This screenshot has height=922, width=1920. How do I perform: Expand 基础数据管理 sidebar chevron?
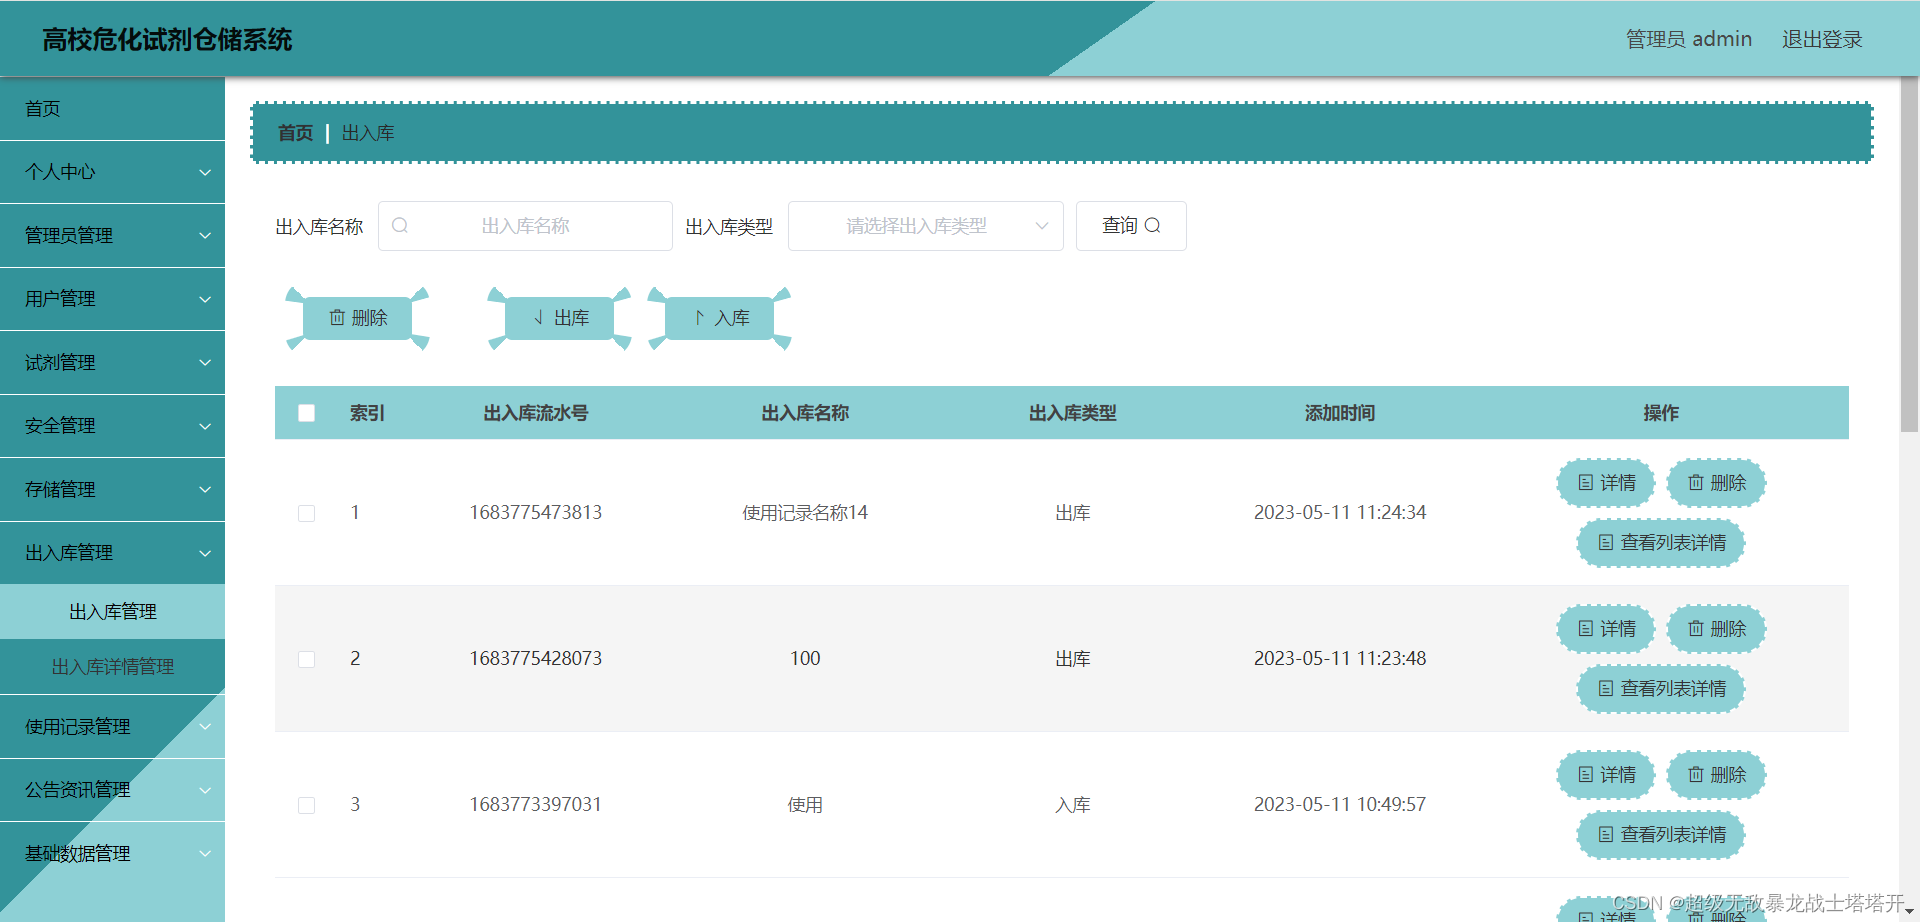coord(205,854)
